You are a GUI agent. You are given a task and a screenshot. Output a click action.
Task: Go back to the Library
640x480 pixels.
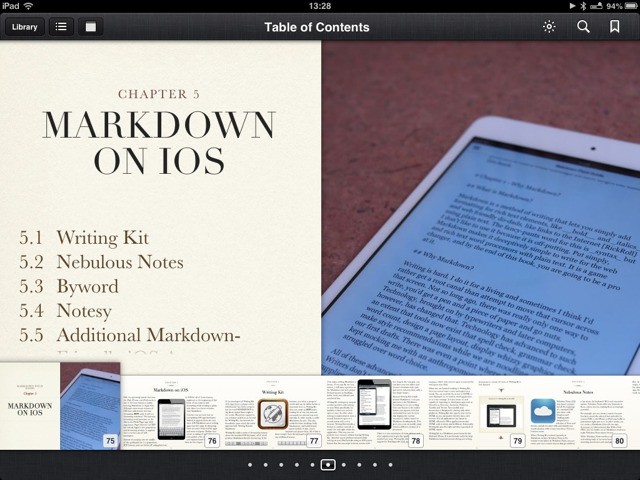[24, 27]
